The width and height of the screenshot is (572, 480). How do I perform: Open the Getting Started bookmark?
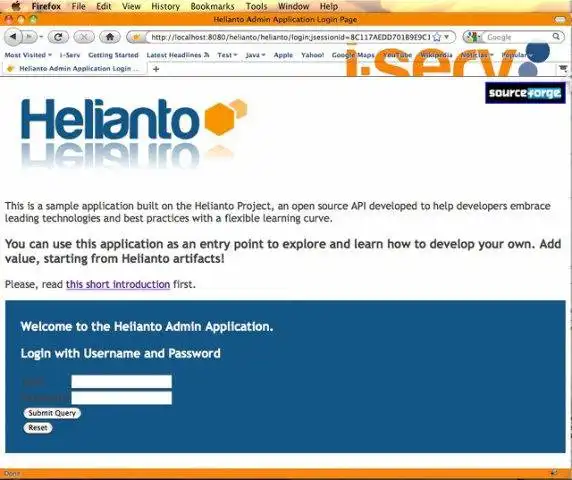coord(113,55)
